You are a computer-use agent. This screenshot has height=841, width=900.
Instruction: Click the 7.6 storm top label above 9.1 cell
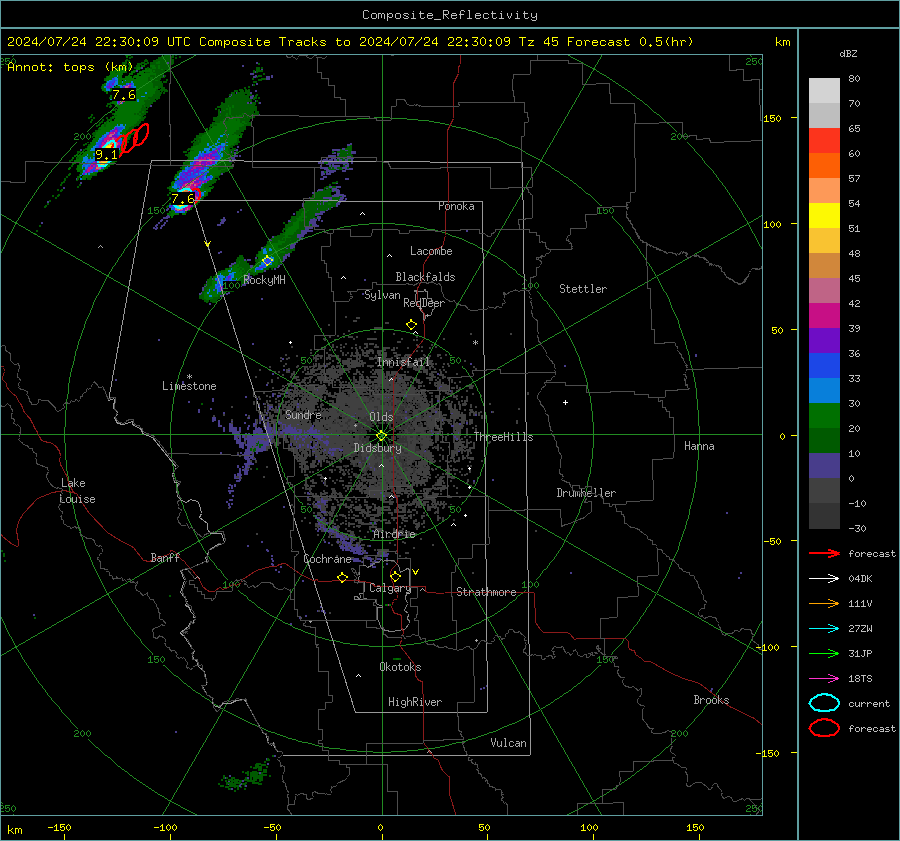pos(124,95)
